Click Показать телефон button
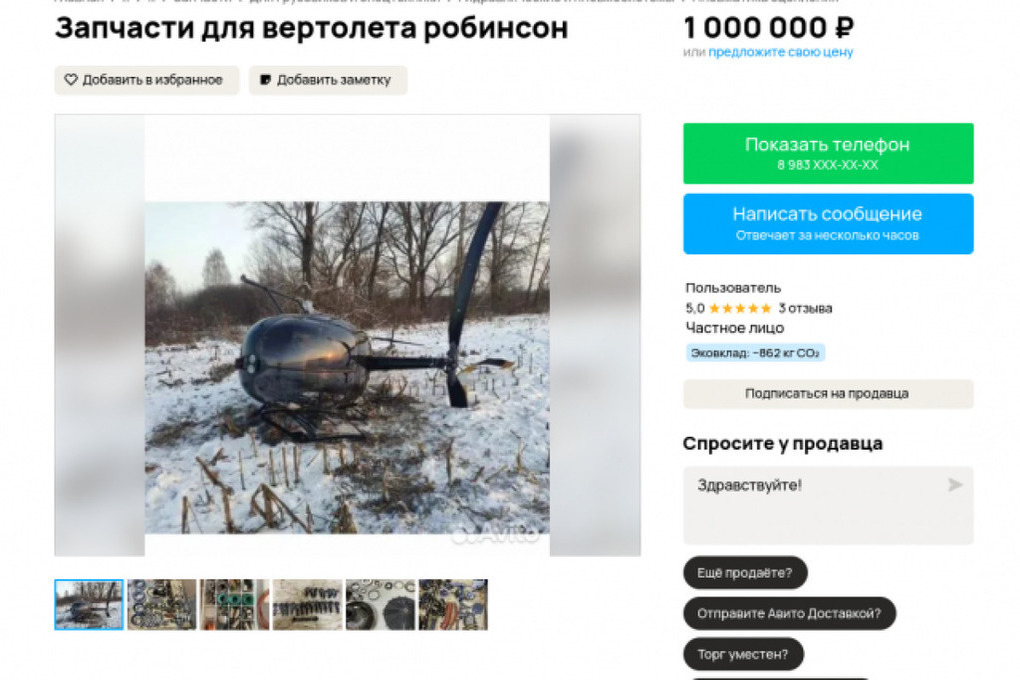The width and height of the screenshot is (1020, 680). tap(828, 154)
